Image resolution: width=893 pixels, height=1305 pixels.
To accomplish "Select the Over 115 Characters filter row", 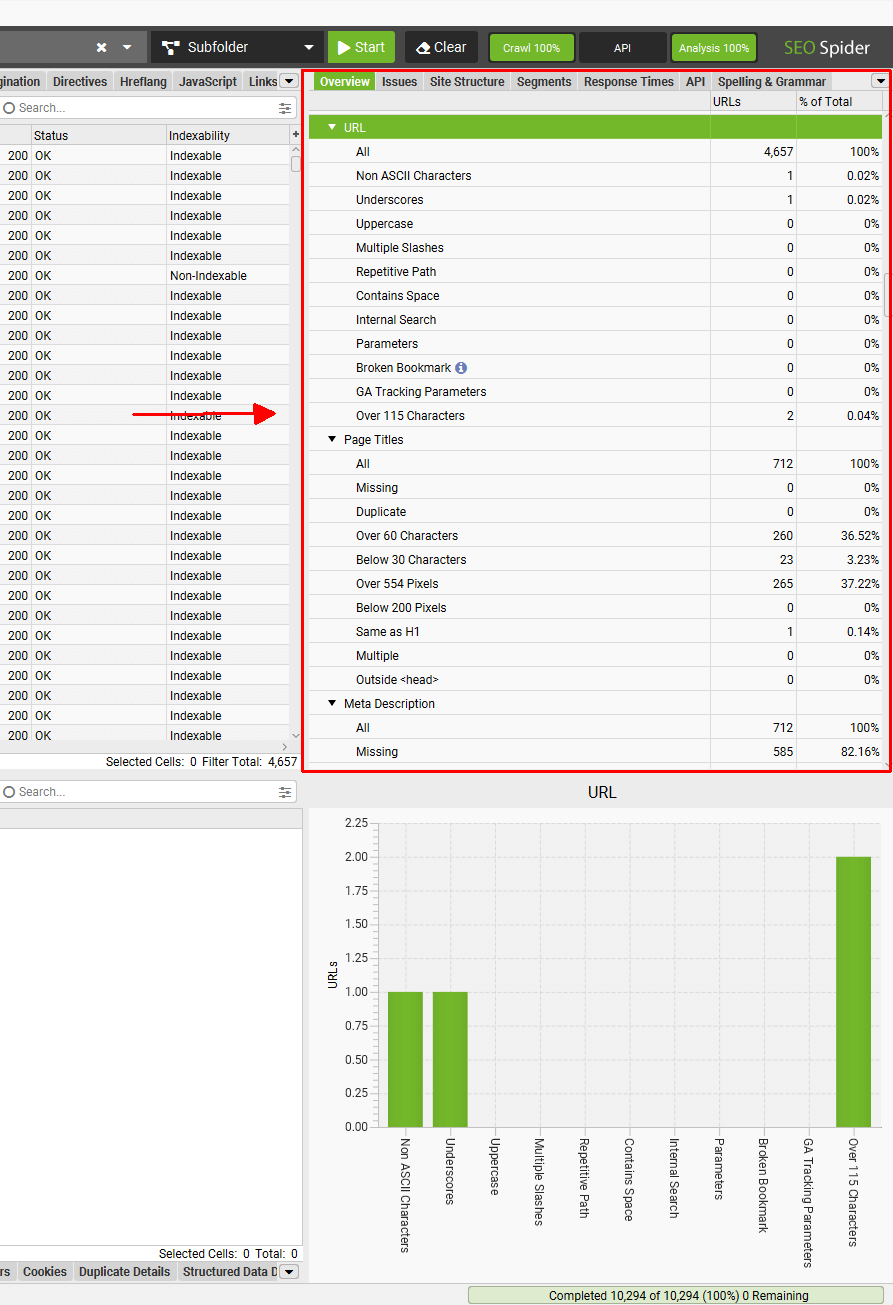I will pyautogui.click(x=596, y=416).
